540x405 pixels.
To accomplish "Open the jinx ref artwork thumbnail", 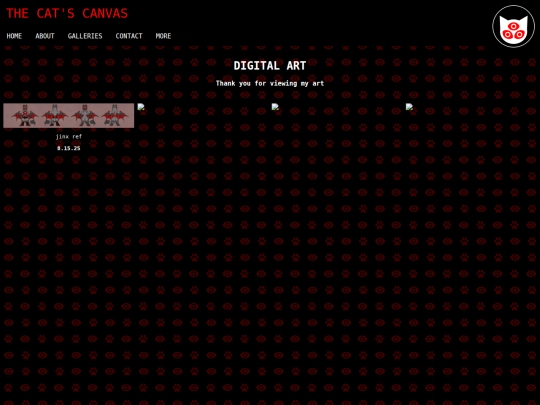I will click(69, 115).
